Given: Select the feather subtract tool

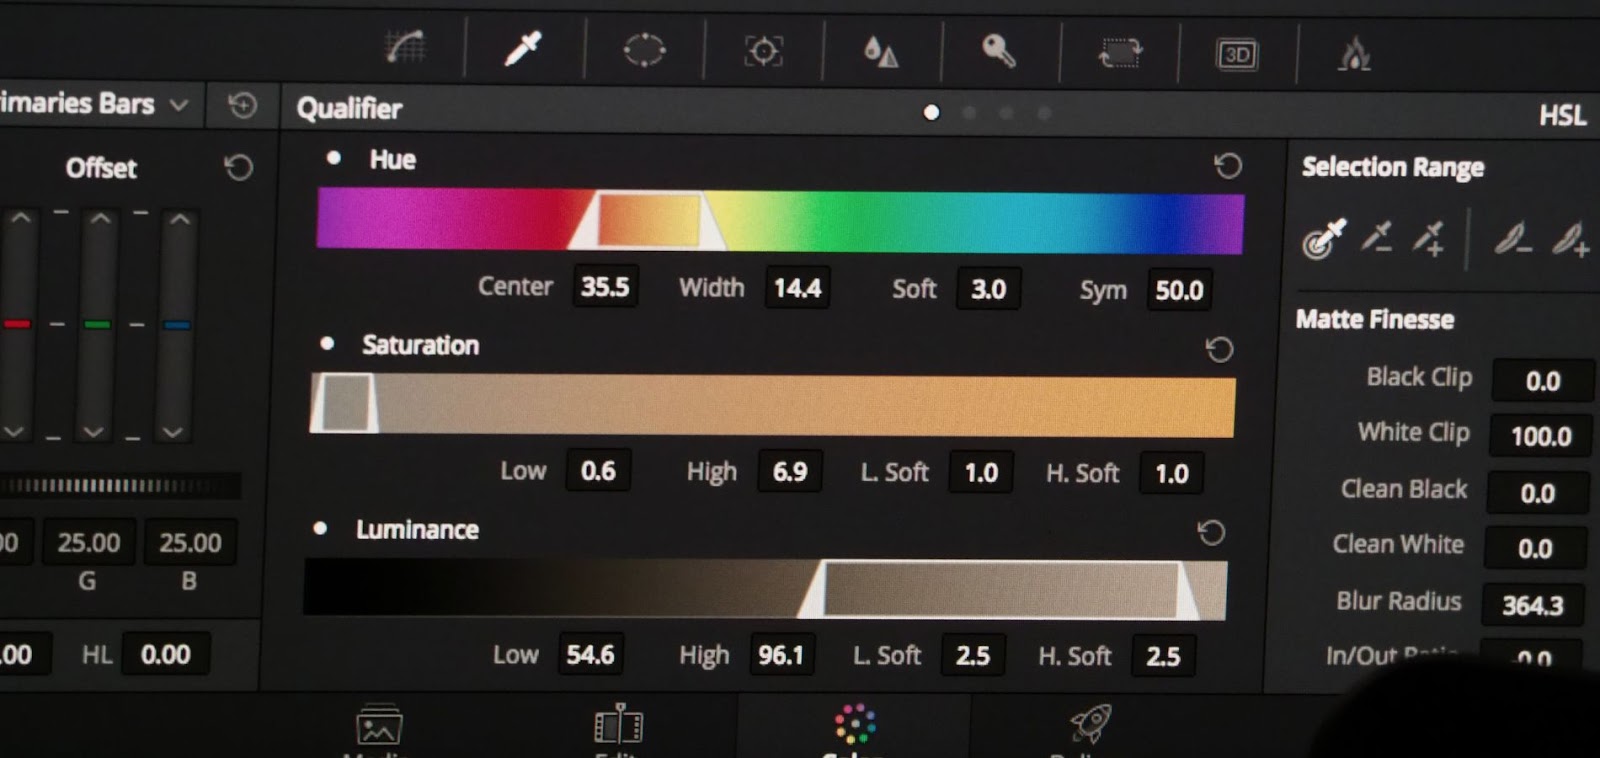Looking at the screenshot, I should click(x=1512, y=239).
